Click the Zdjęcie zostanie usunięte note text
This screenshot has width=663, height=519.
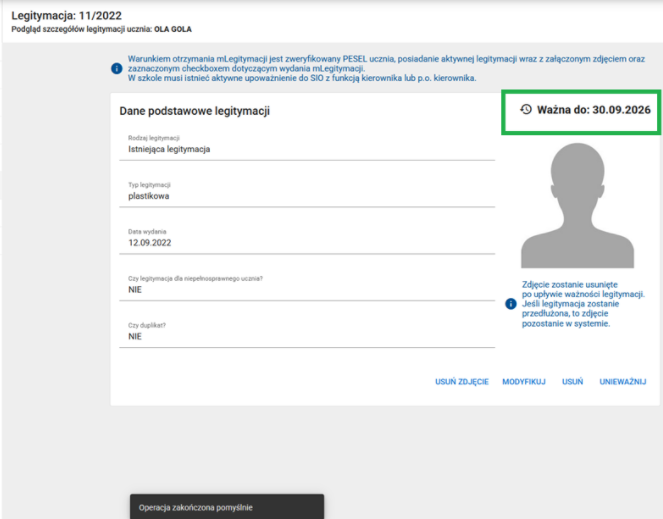pyautogui.click(x=583, y=304)
